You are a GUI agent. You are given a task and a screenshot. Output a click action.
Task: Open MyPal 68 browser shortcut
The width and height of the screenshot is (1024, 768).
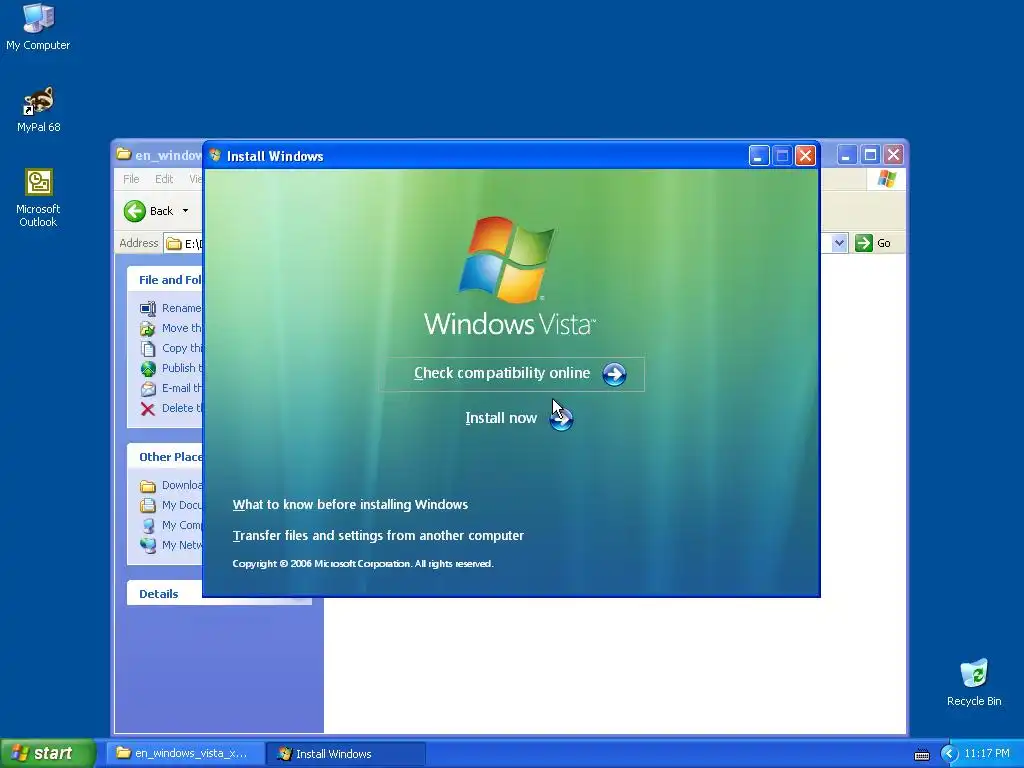[x=38, y=110]
